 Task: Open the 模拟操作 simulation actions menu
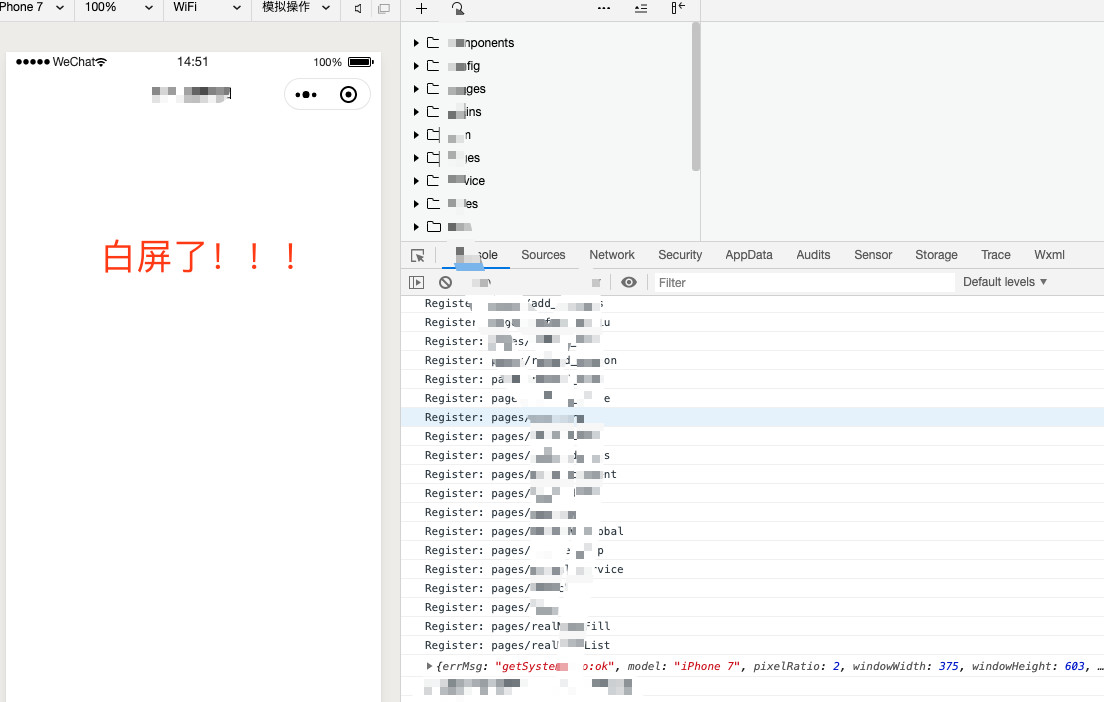[294, 8]
